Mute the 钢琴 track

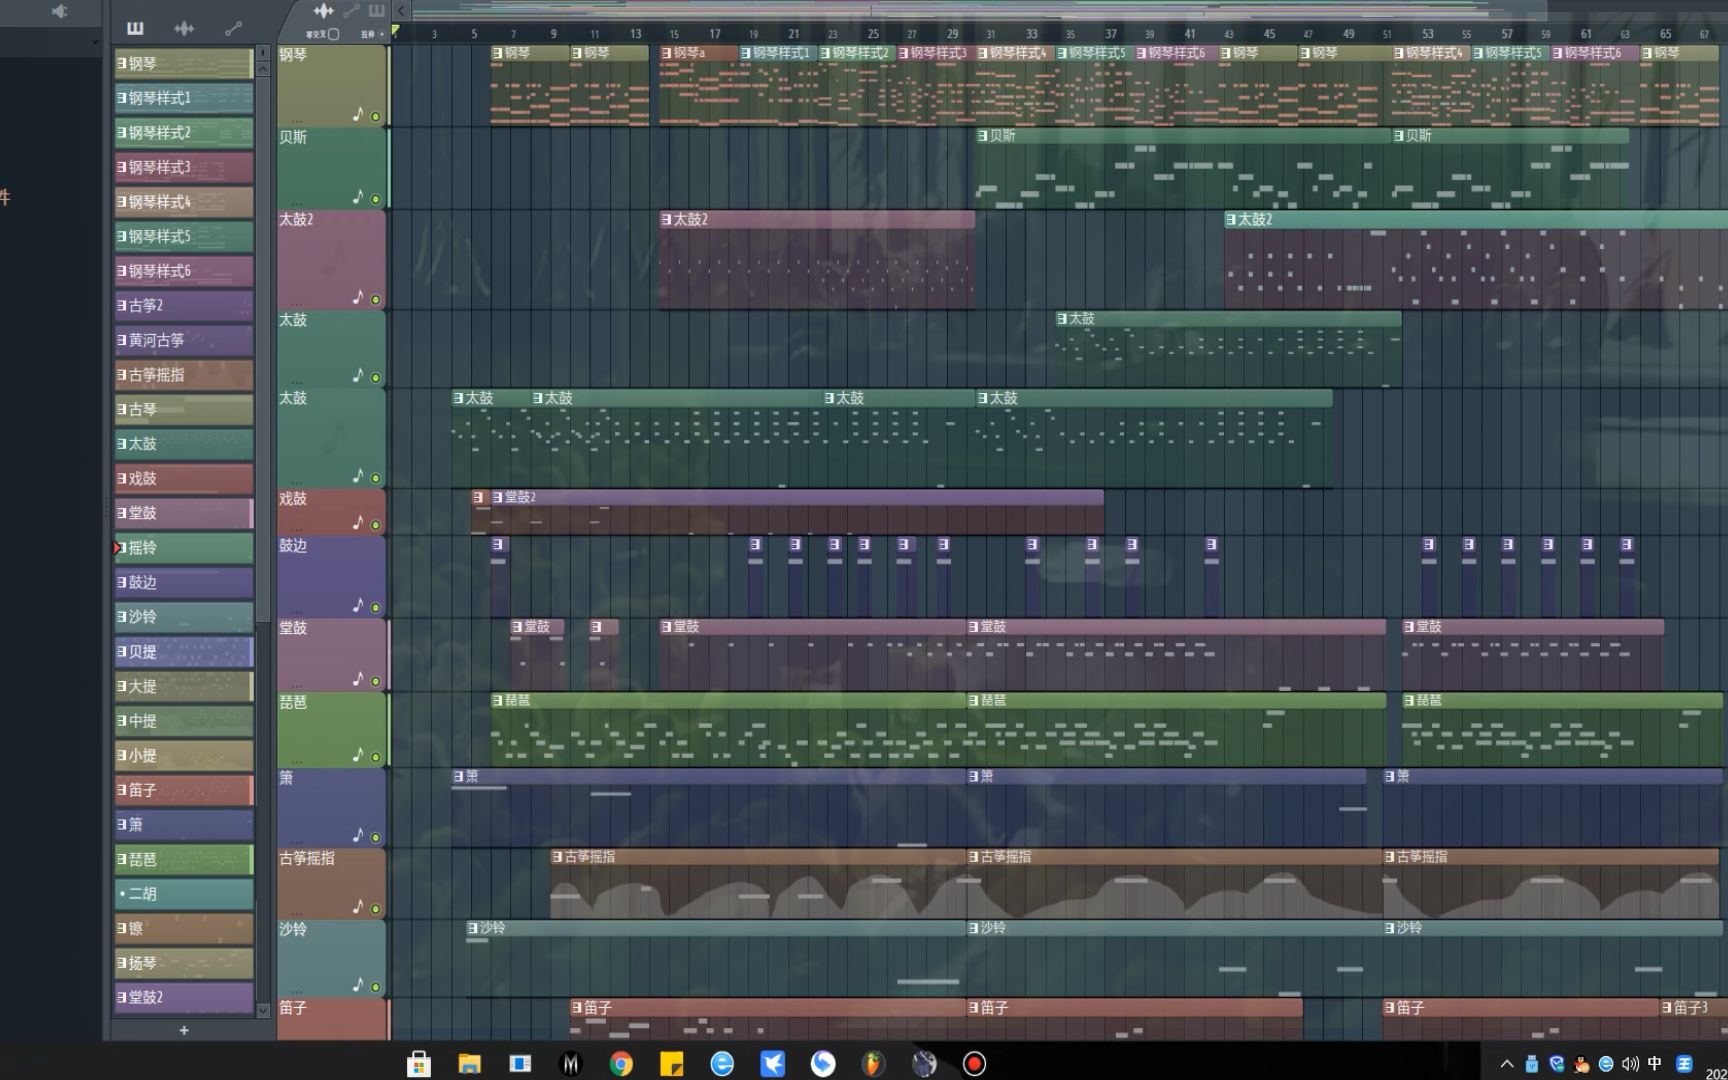click(376, 117)
